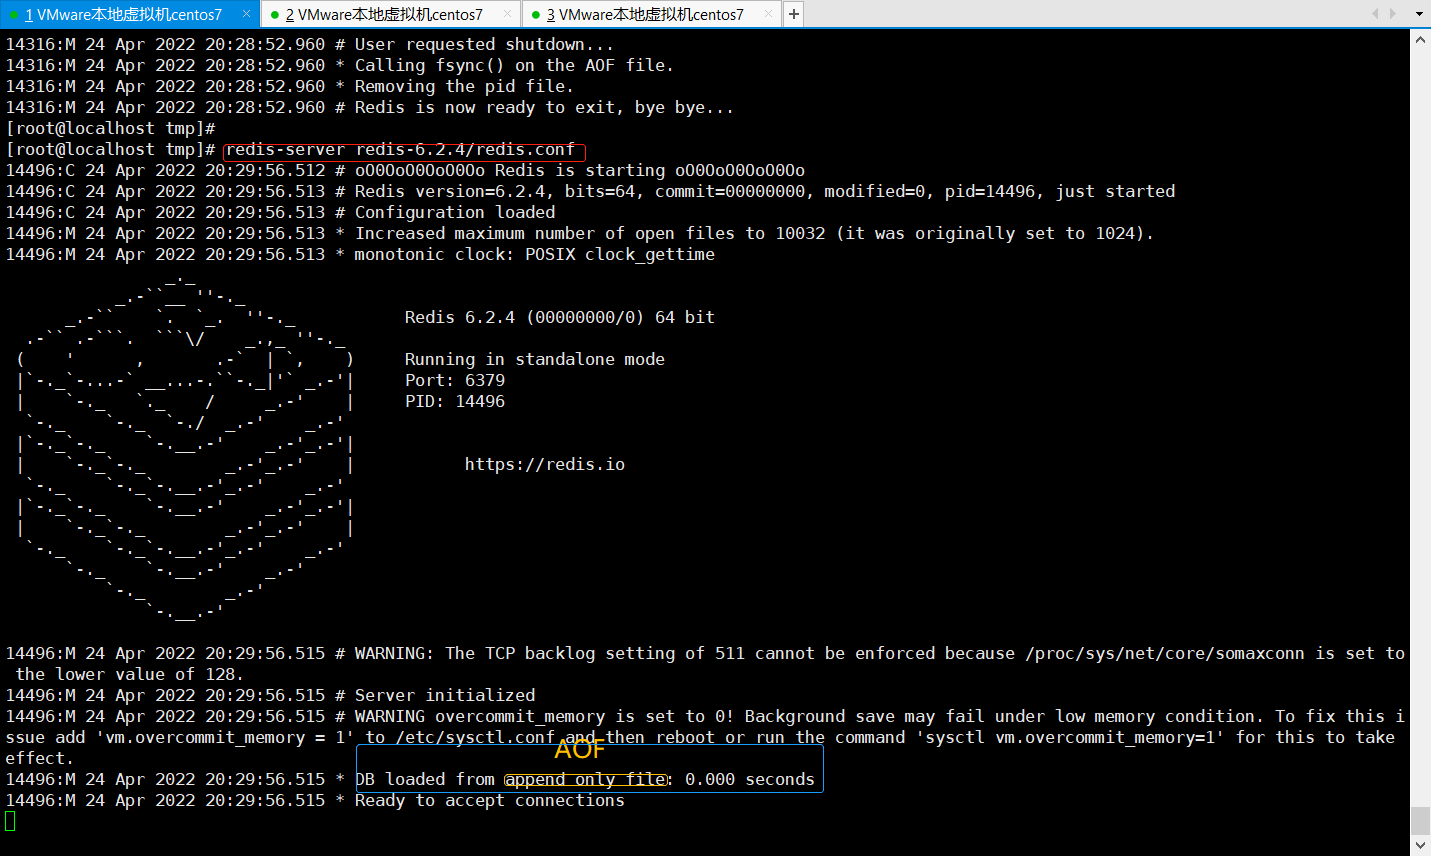This screenshot has height=856, width=1431.
Task: Open a new session tab with plus button
Action: (x=793, y=14)
